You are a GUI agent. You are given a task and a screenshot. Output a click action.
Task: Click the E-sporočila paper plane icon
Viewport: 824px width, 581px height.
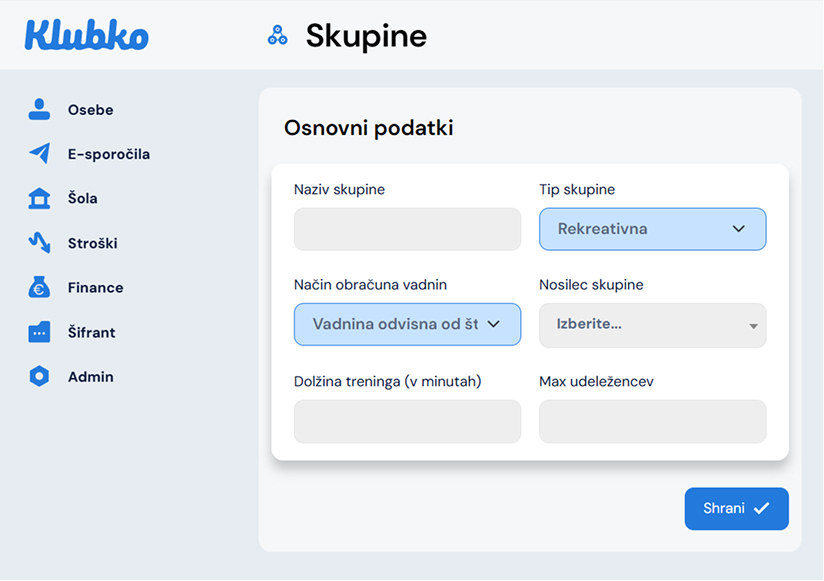39,154
